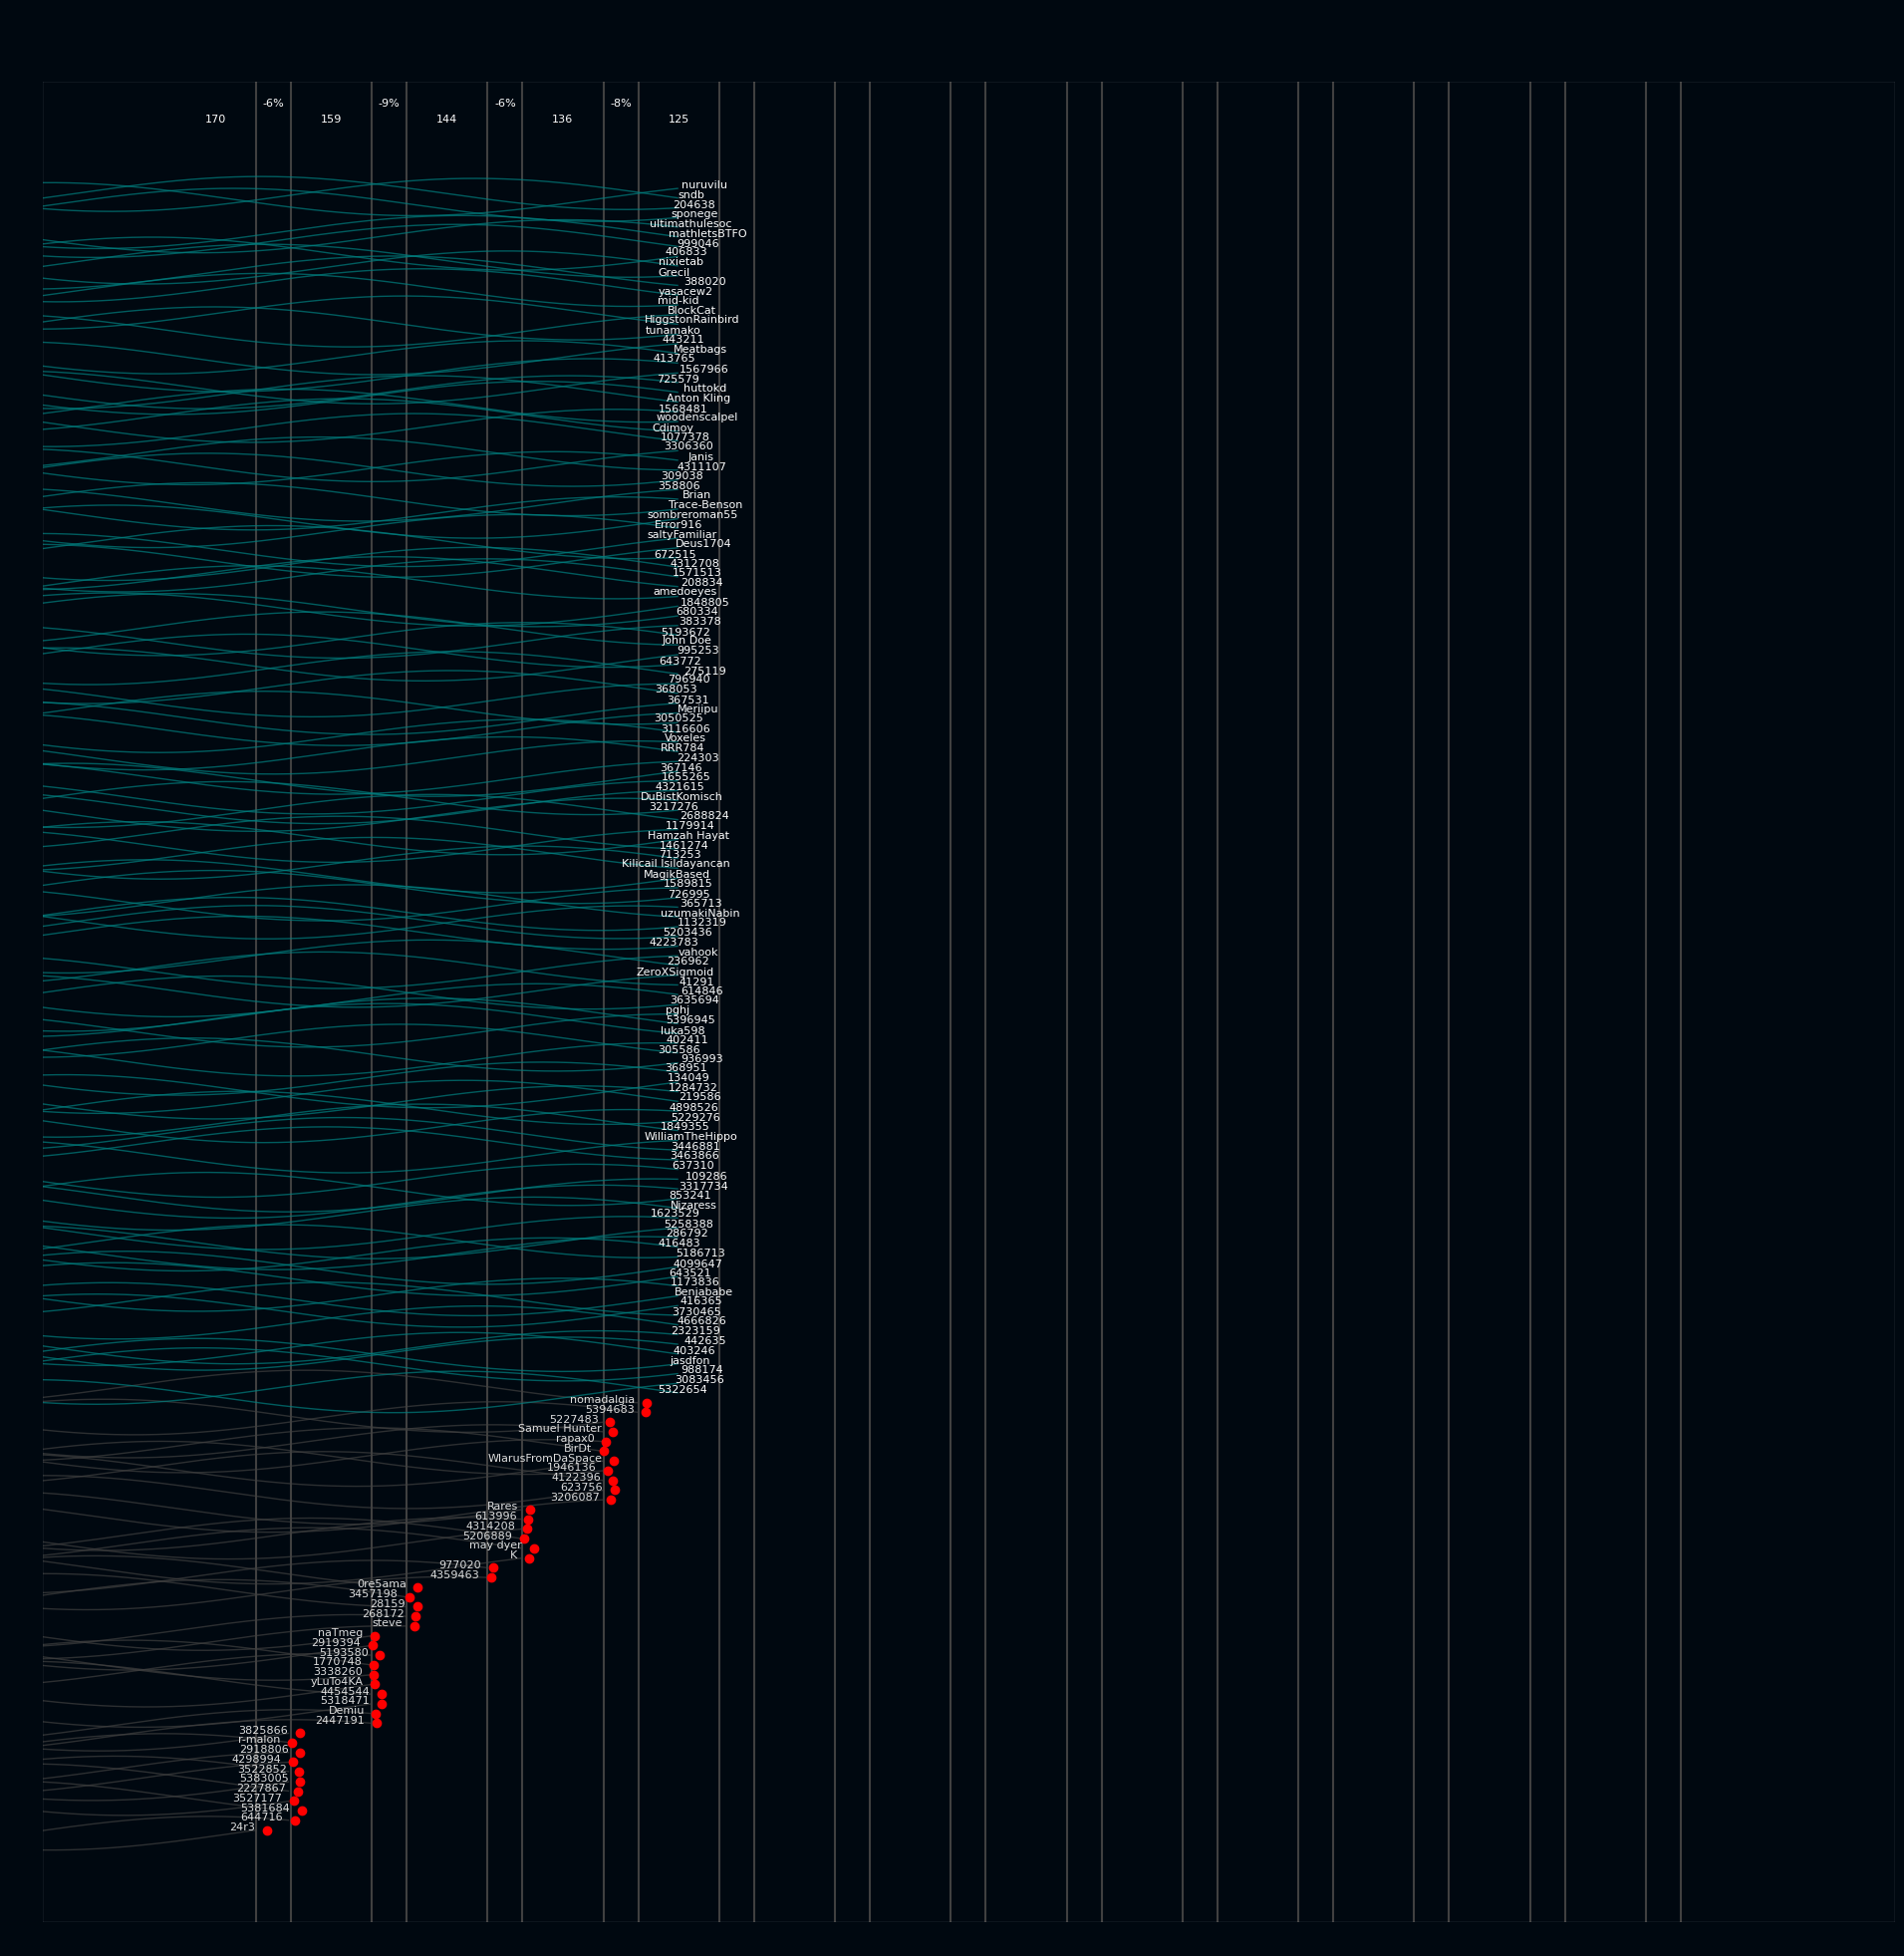Select the nixietab label
Viewport: 1904px width, 1956px height.
(680, 262)
